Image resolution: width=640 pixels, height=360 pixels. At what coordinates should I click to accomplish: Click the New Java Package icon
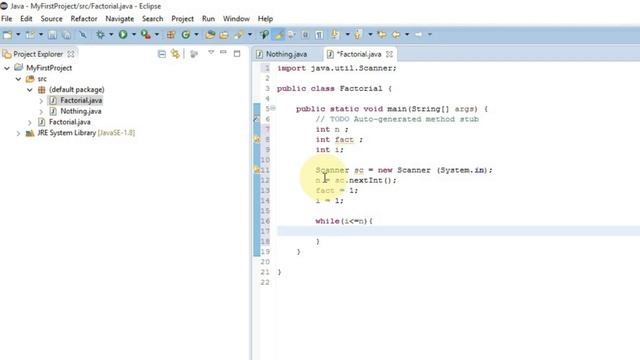pyautogui.click(x=171, y=35)
